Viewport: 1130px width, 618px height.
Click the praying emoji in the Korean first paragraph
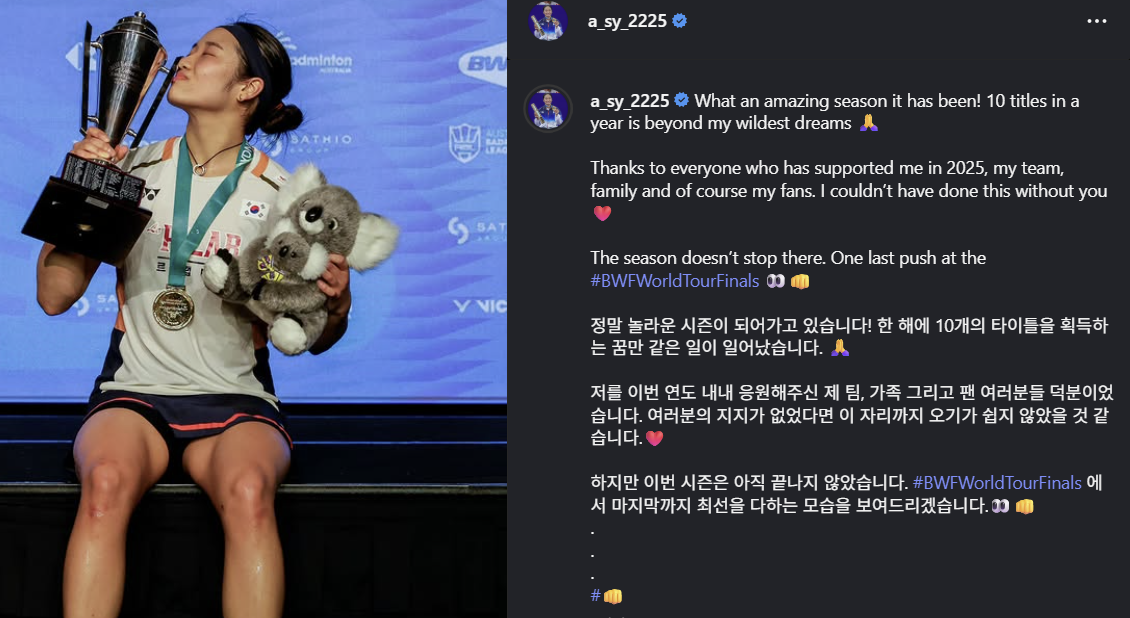(x=840, y=348)
